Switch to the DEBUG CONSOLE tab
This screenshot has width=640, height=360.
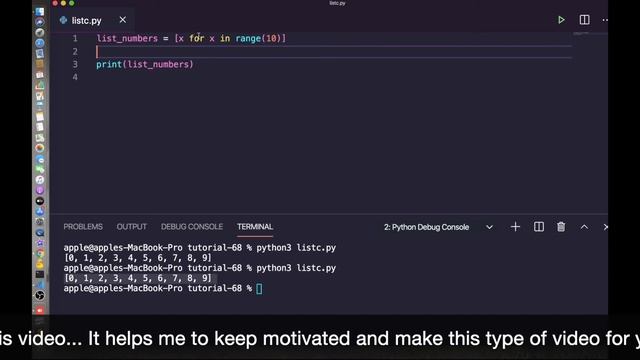pyautogui.click(x=191, y=227)
